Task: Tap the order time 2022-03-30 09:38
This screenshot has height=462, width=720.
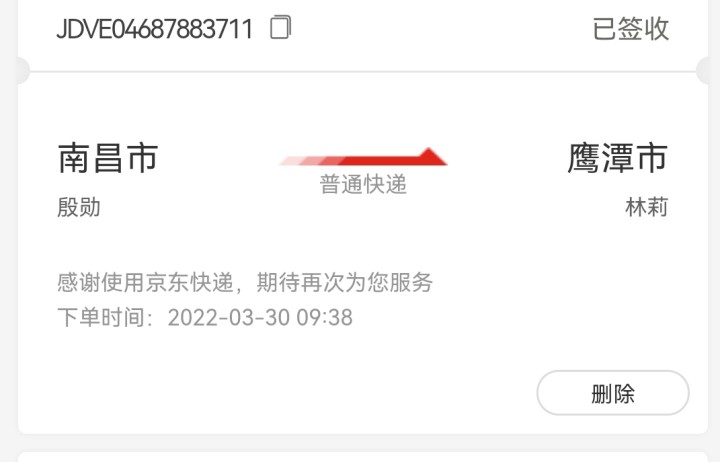Action: click(260, 317)
